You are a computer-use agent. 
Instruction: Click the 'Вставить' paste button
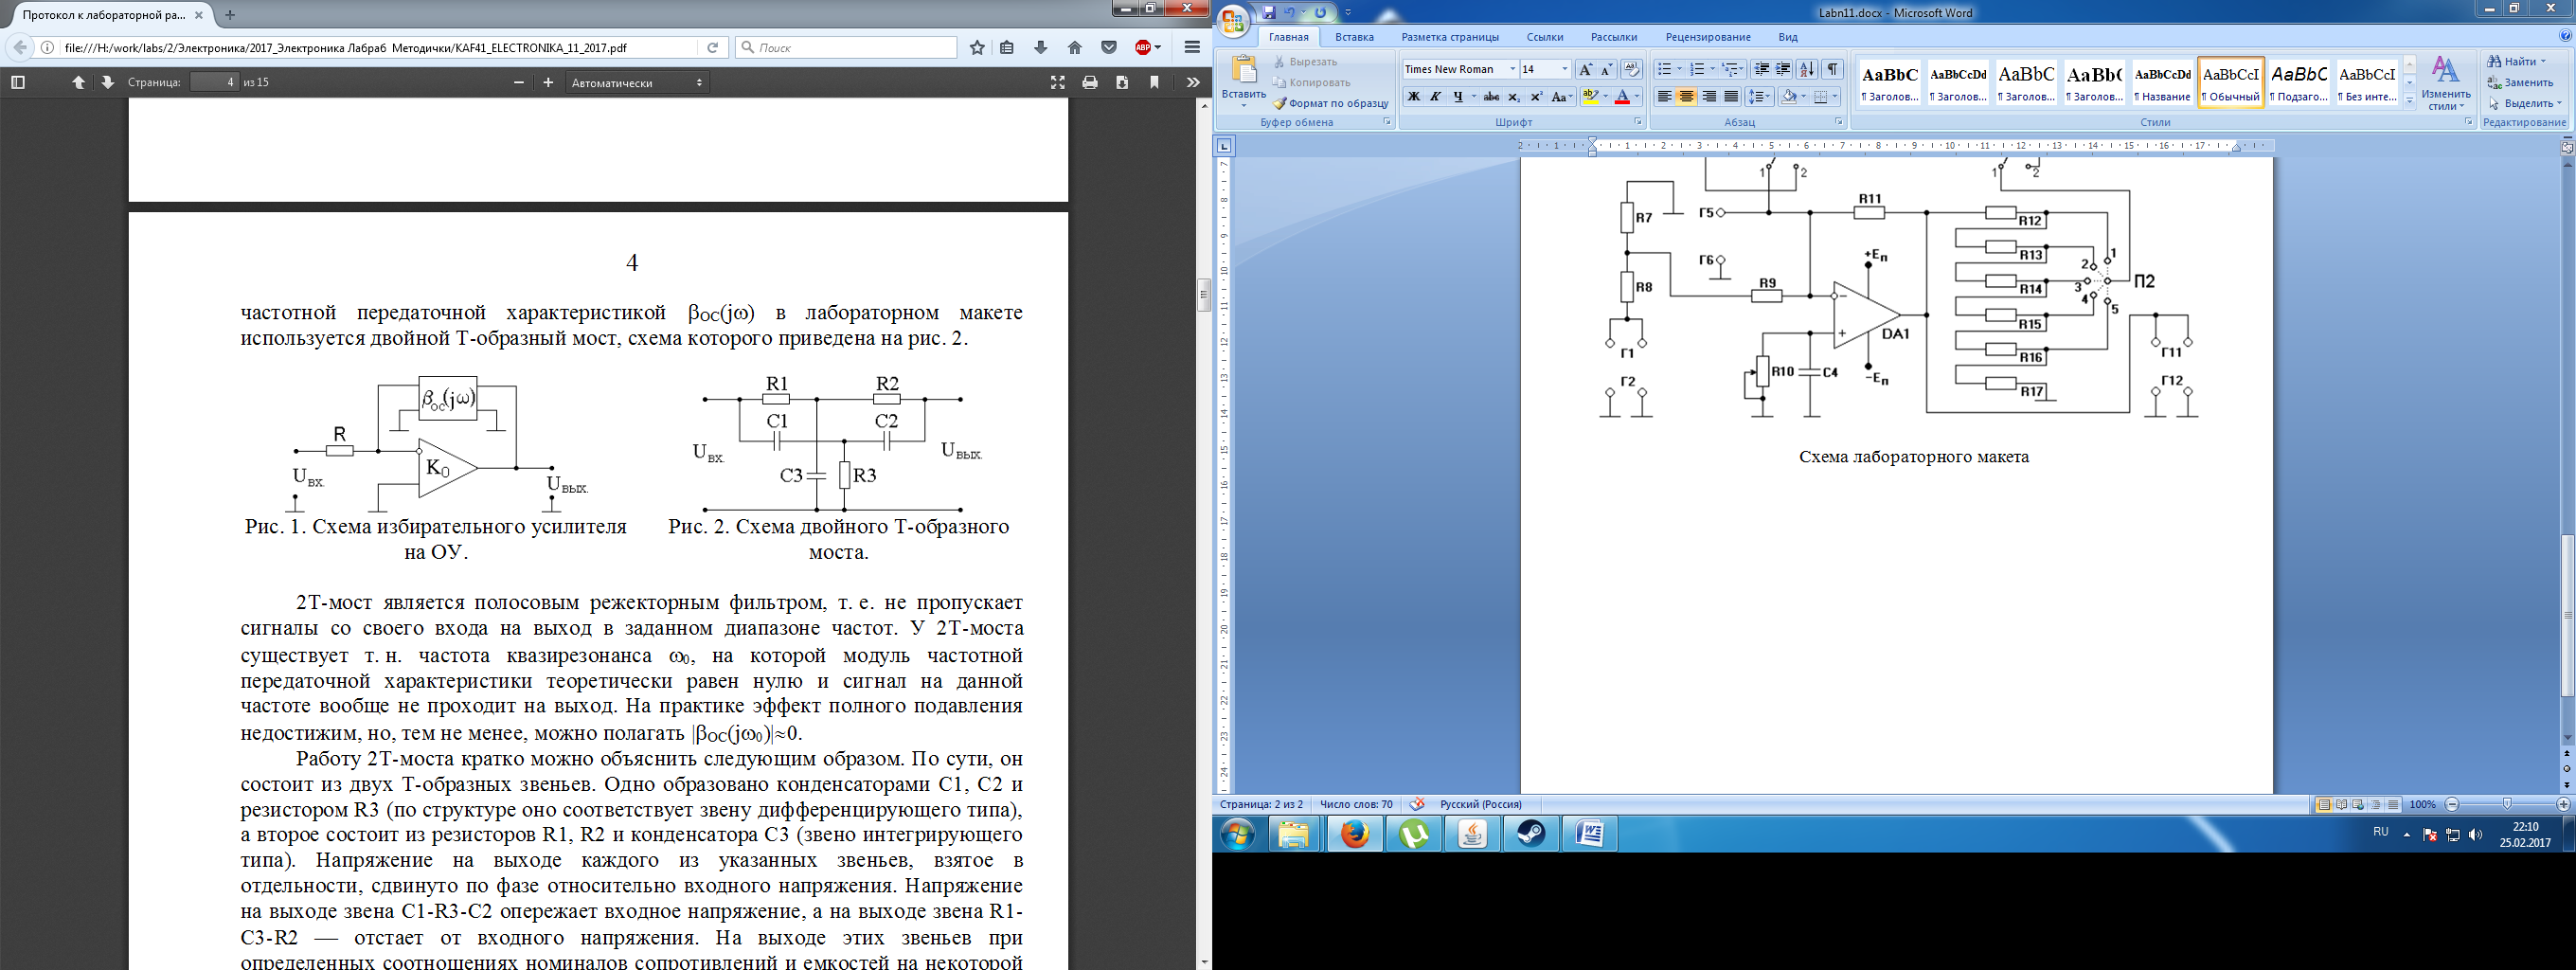[1243, 82]
